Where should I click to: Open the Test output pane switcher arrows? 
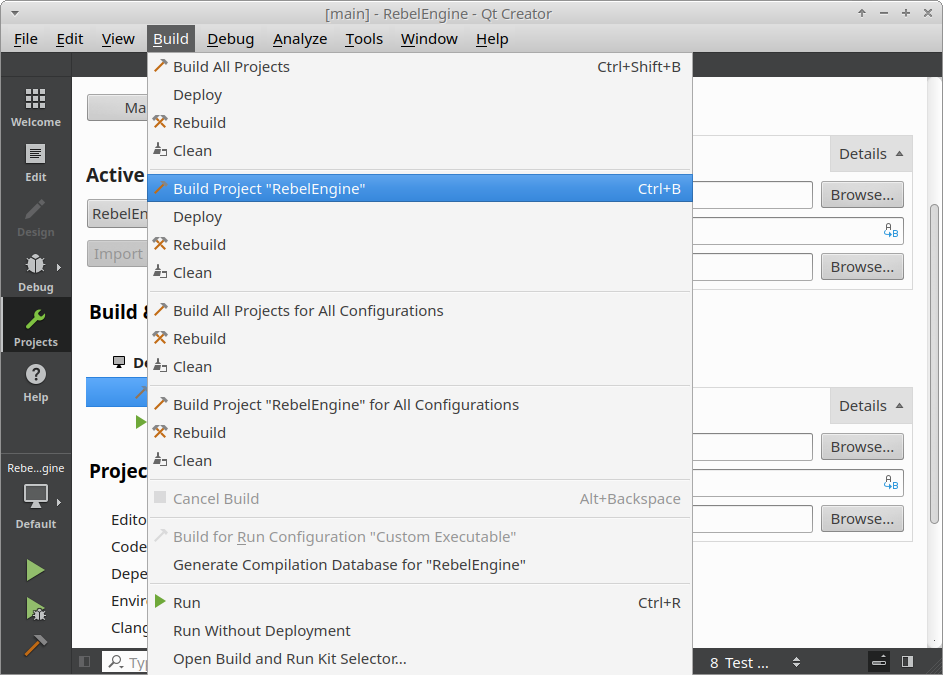click(796, 662)
